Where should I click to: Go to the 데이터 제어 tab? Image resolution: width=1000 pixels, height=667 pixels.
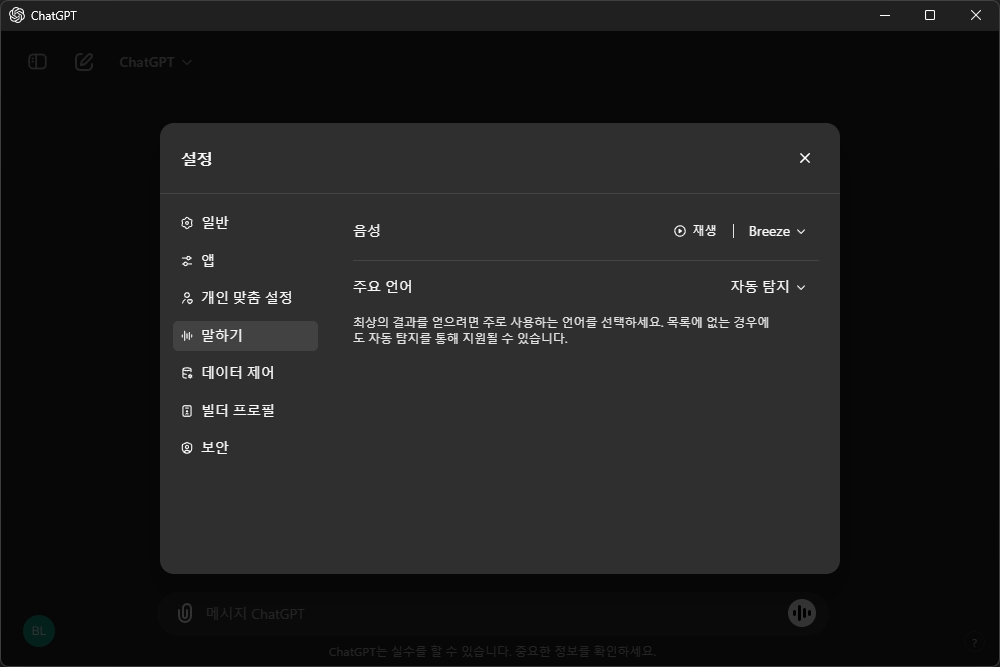pos(246,372)
